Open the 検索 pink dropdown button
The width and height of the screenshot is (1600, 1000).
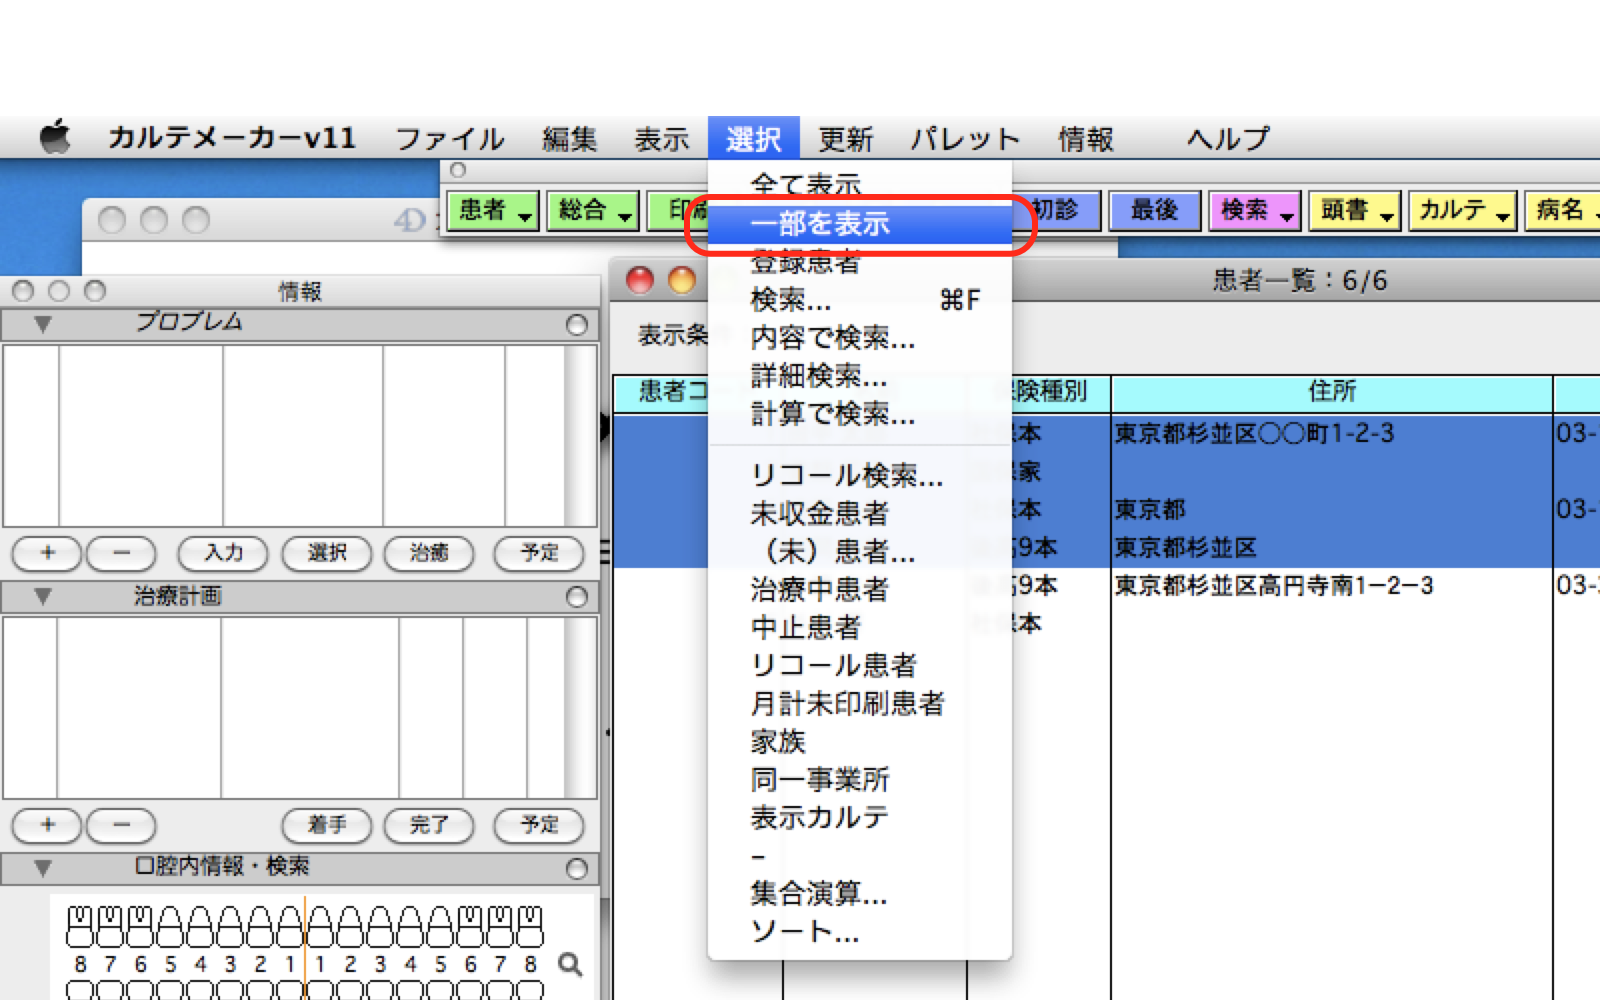[x=1254, y=211]
